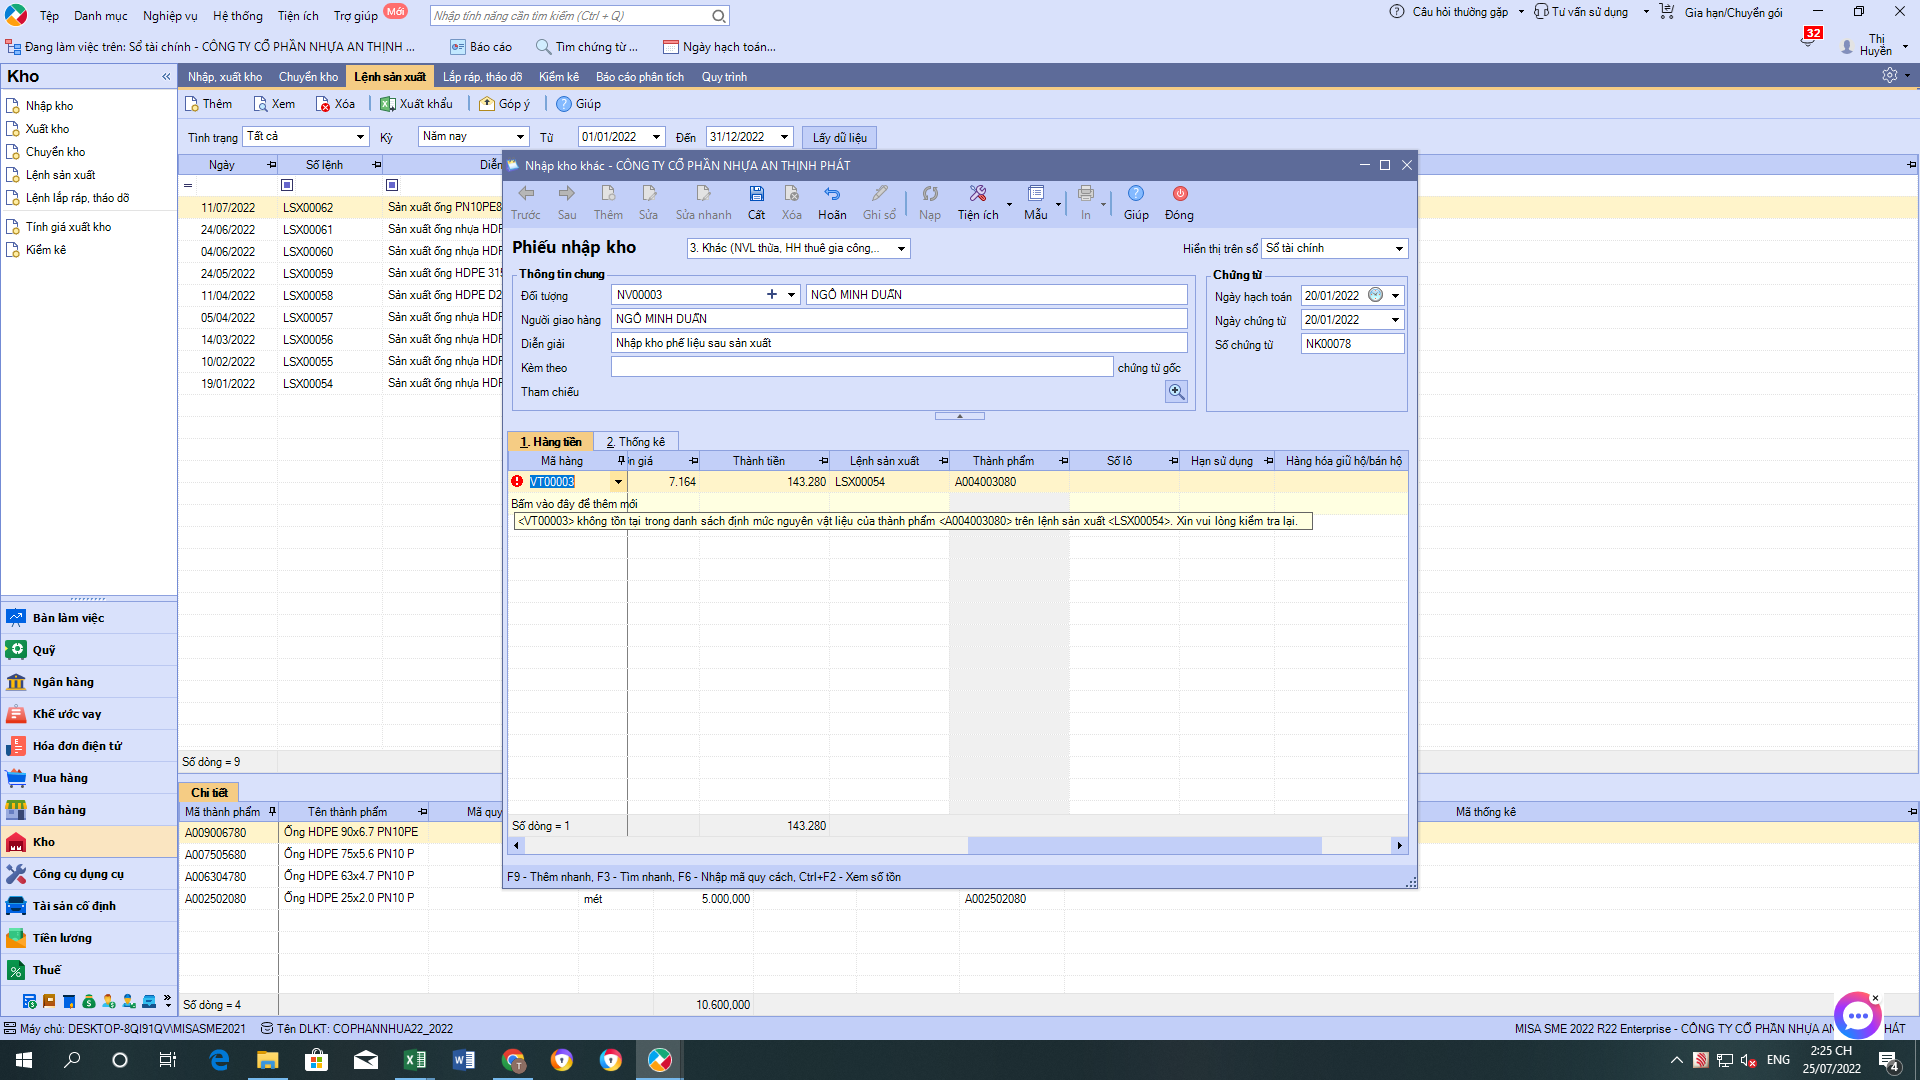Switch to Kiểm kê tab
This screenshot has height=1080, width=1920.
[559, 77]
